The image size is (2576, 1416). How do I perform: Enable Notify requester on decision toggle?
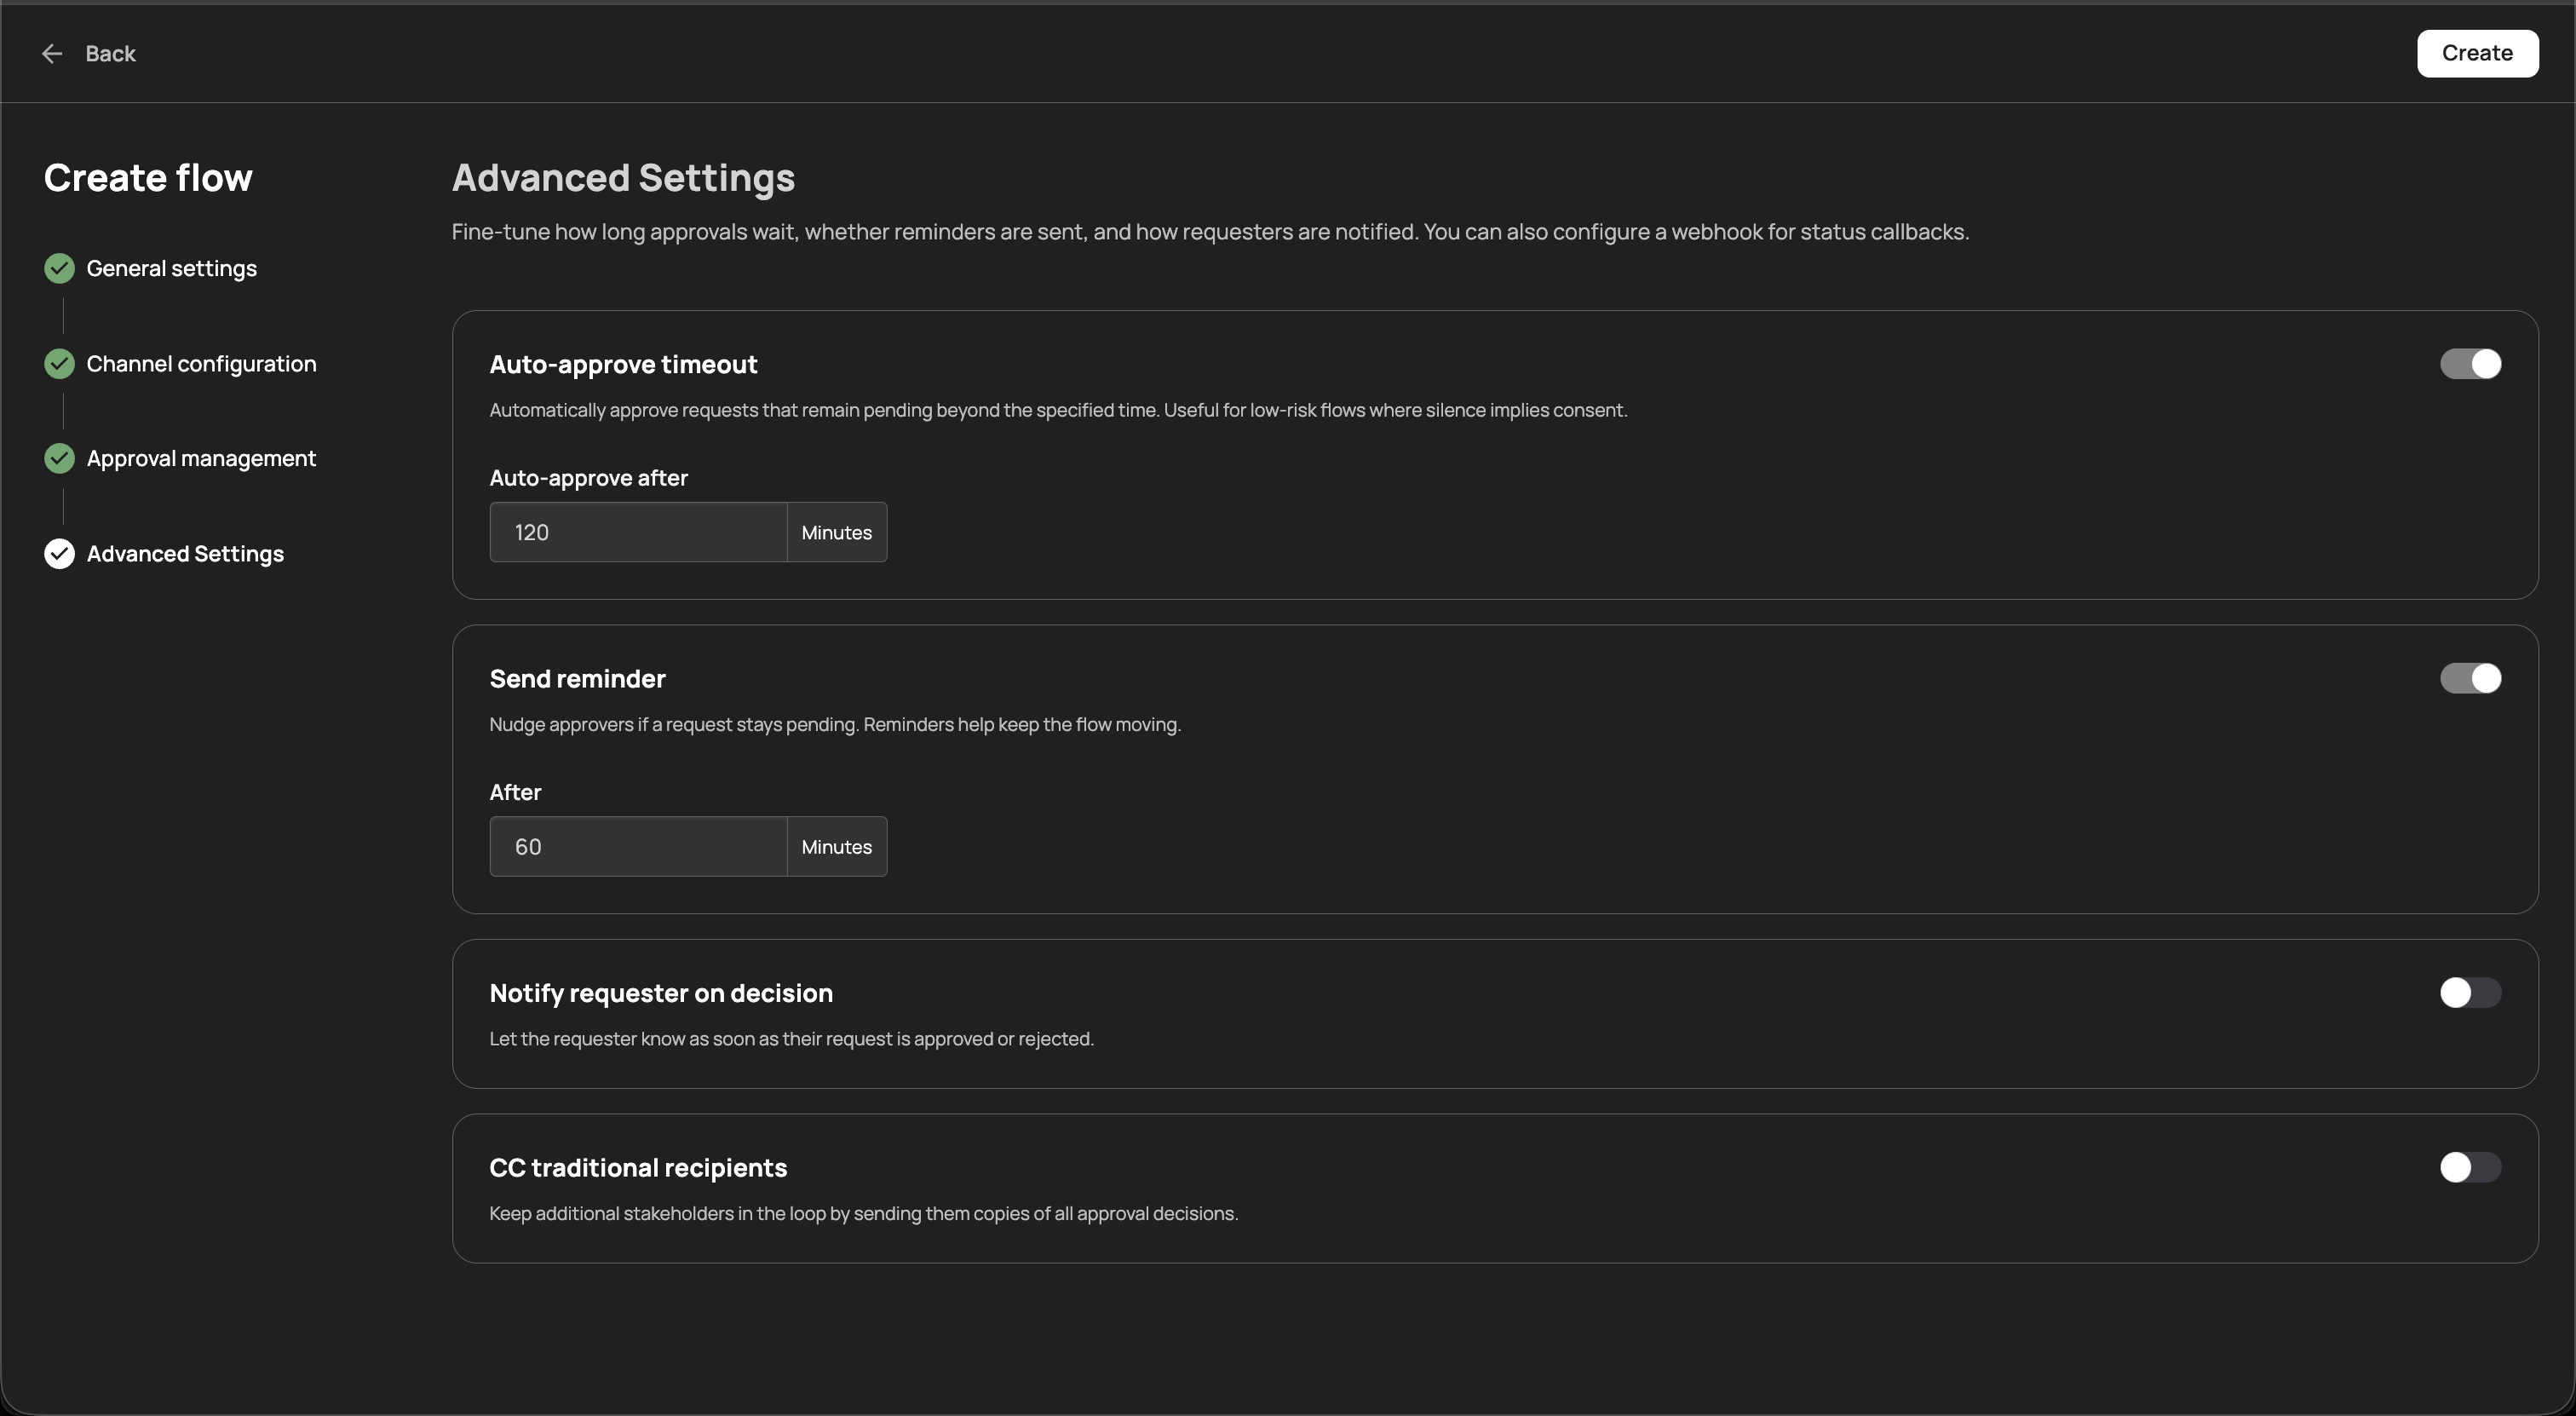click(2470, 993)
